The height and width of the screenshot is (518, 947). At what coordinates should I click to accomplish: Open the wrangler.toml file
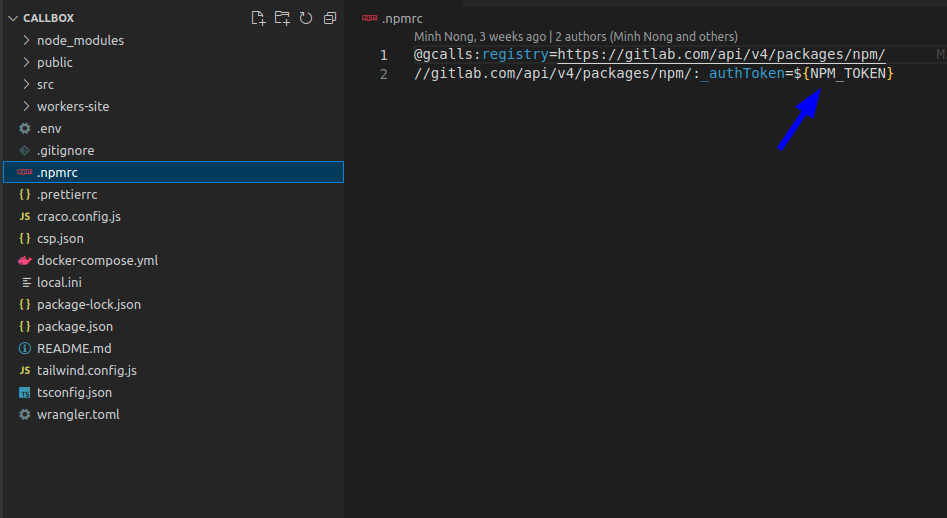click(78, 414)
